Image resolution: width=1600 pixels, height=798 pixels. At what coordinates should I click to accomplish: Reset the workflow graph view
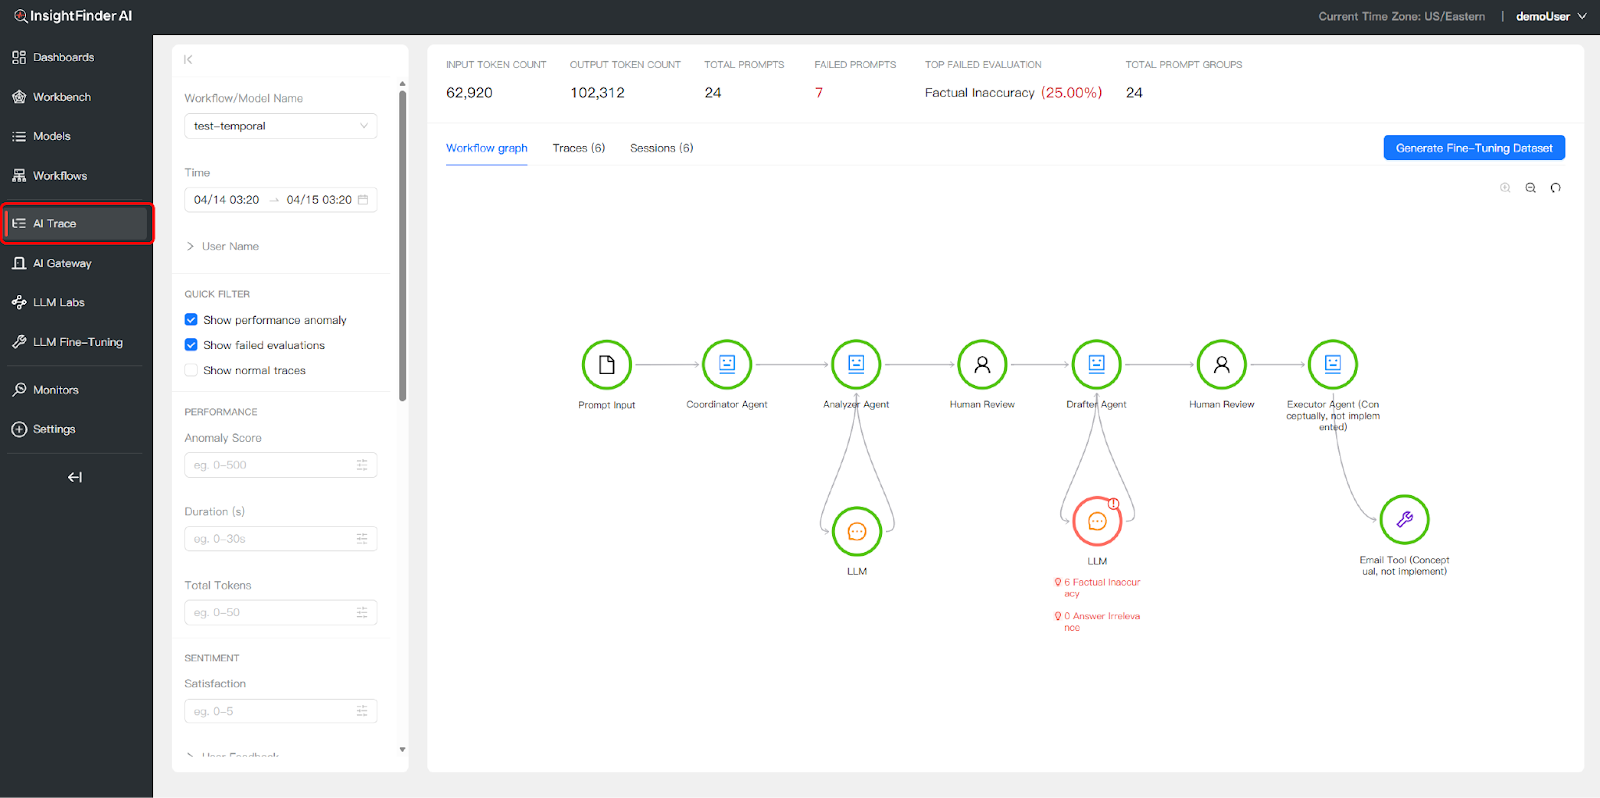[x=1555, y=188]
